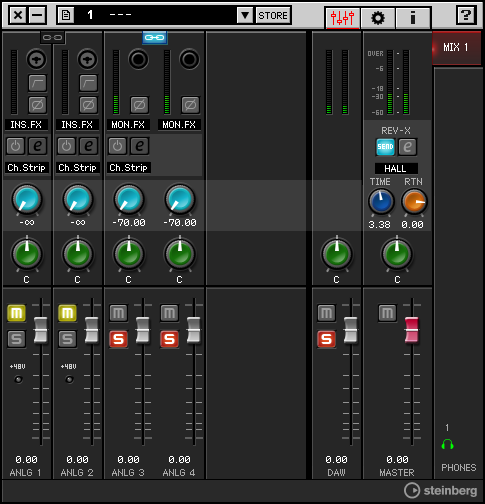Image resolution: width=485 pixels, height=504 pixels.
Task: Unsolo the ANLG 3 channel
Action: tap(119, 339)
